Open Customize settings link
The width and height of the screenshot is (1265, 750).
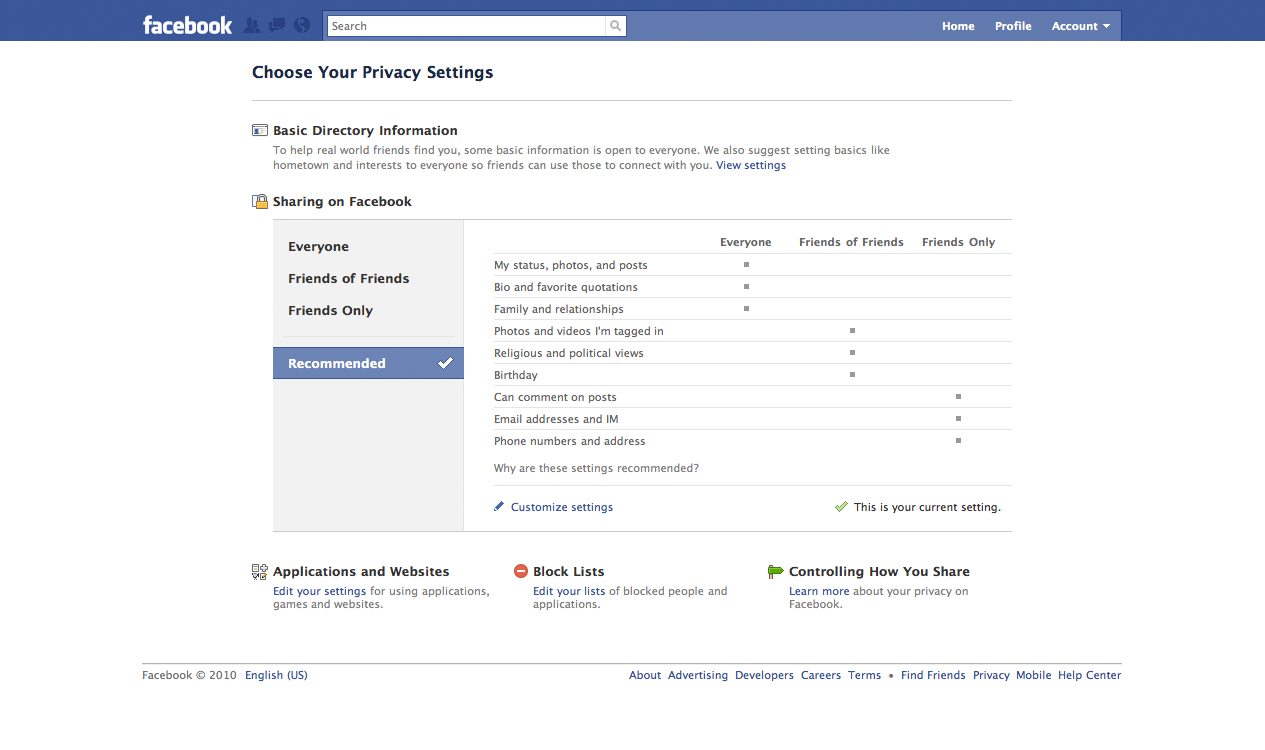click(x=562, y=507)
